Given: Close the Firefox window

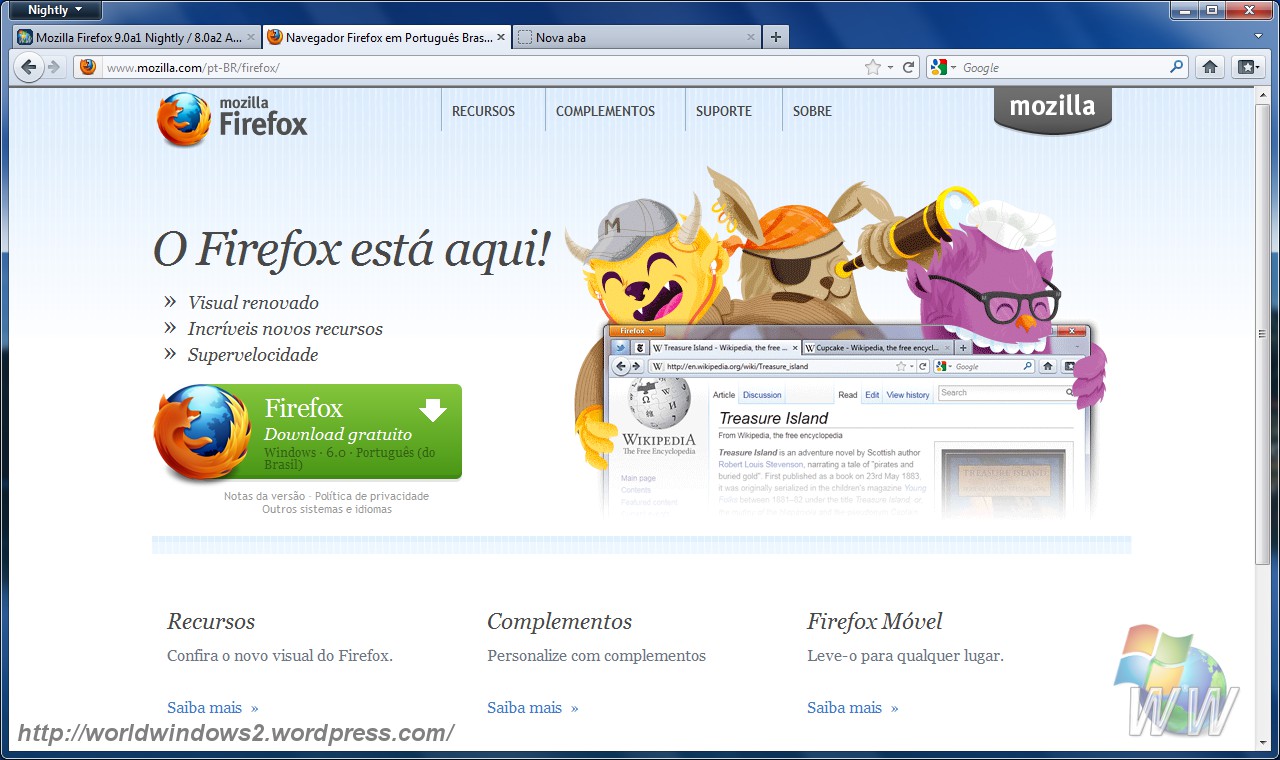Looking at the screenshot, I should [x=1249, y=10].
